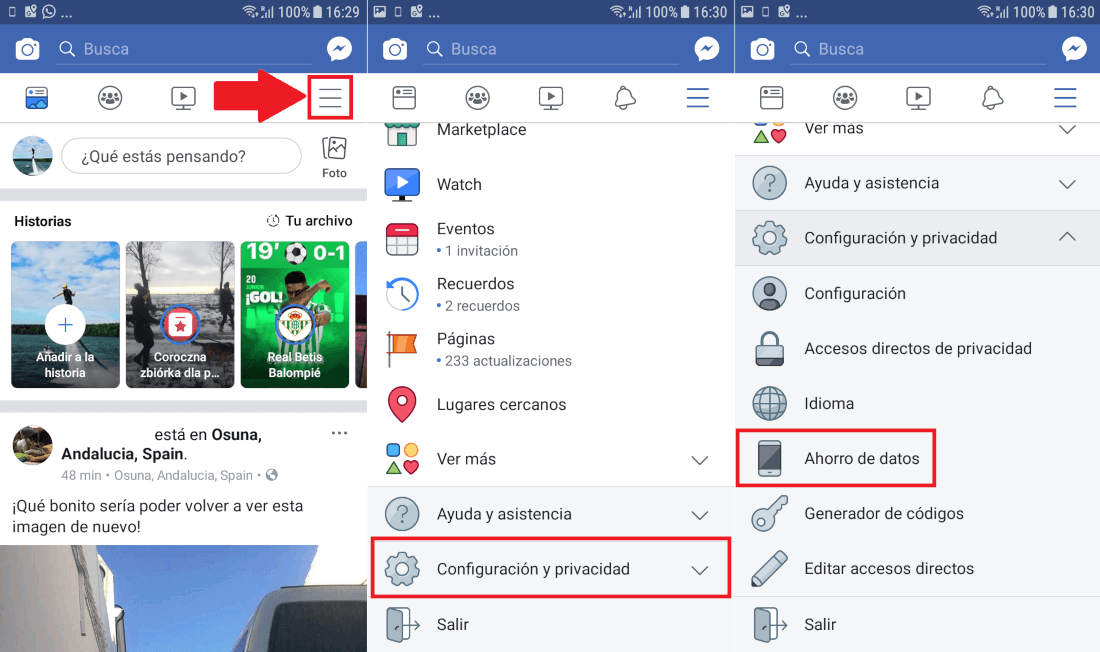Tap the Groups icon in the right screen
This screenshot has width=1100, height=652.
pos(845,98)
